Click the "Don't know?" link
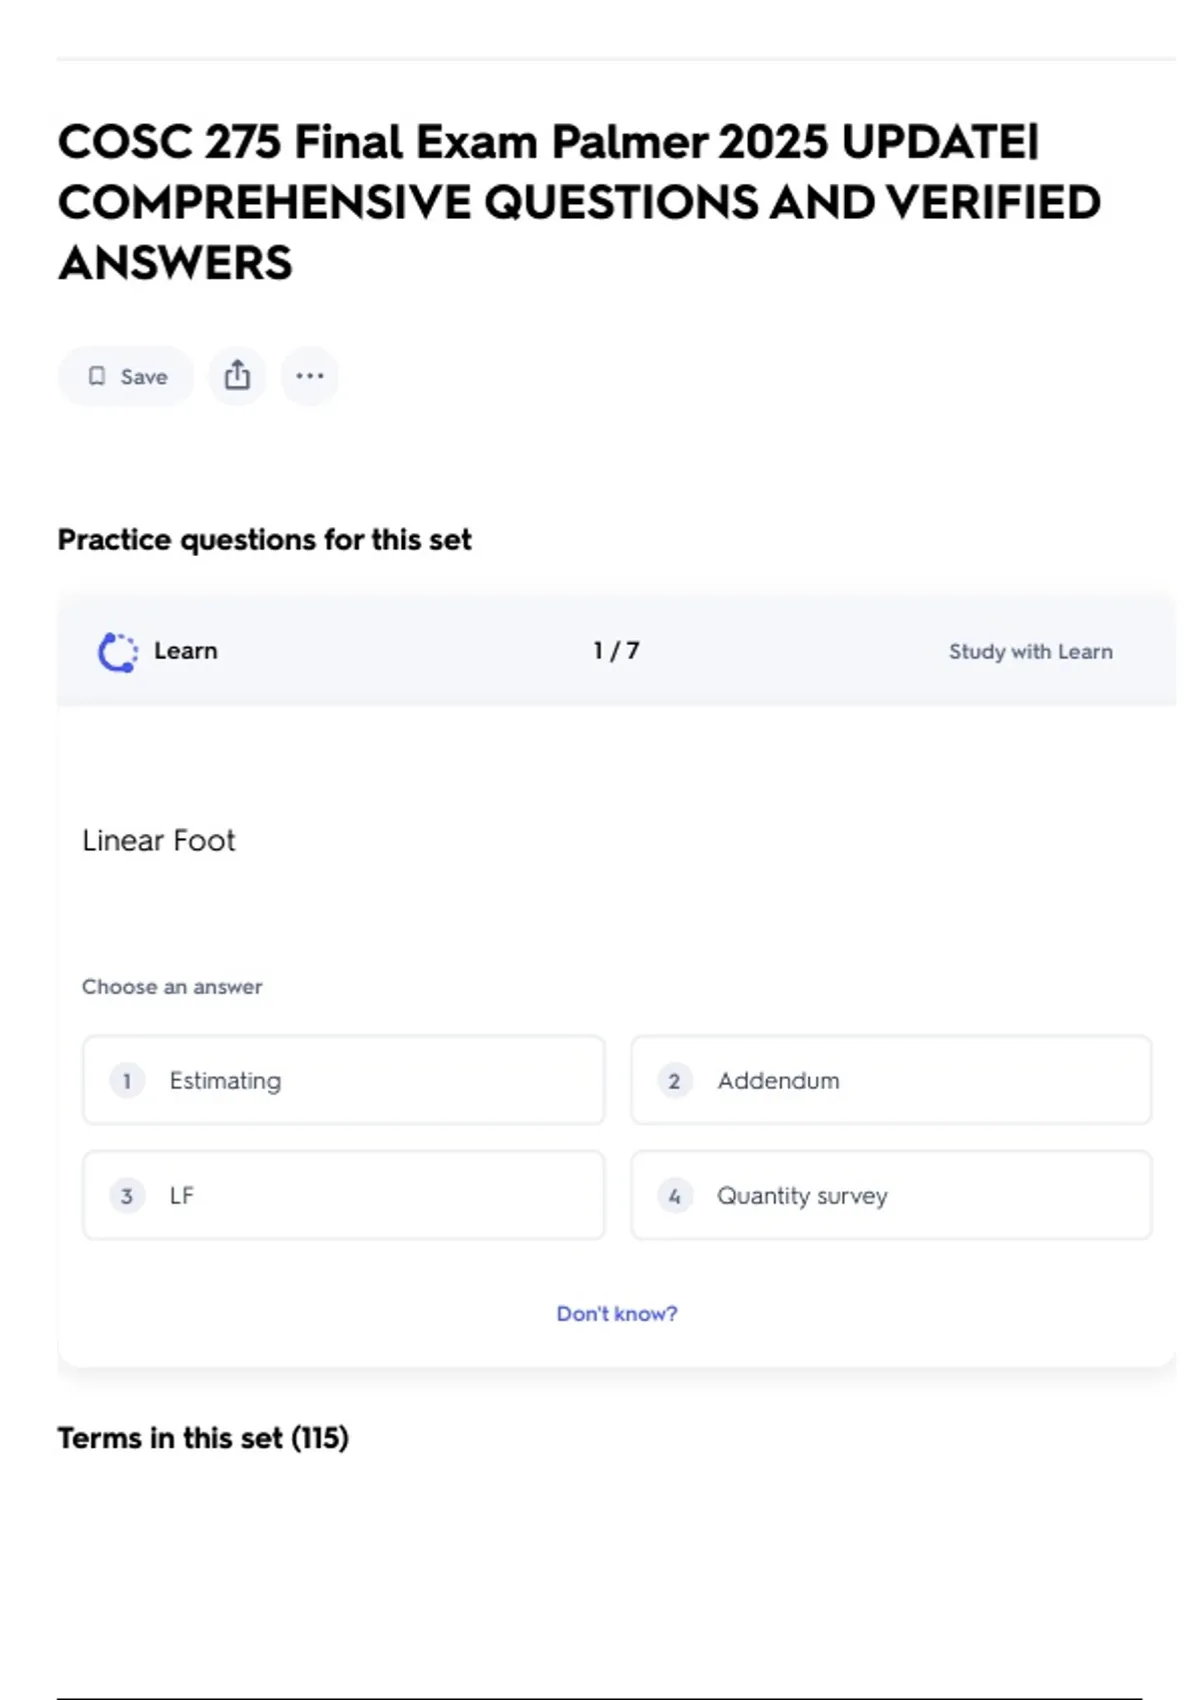 coord(617,1314)
